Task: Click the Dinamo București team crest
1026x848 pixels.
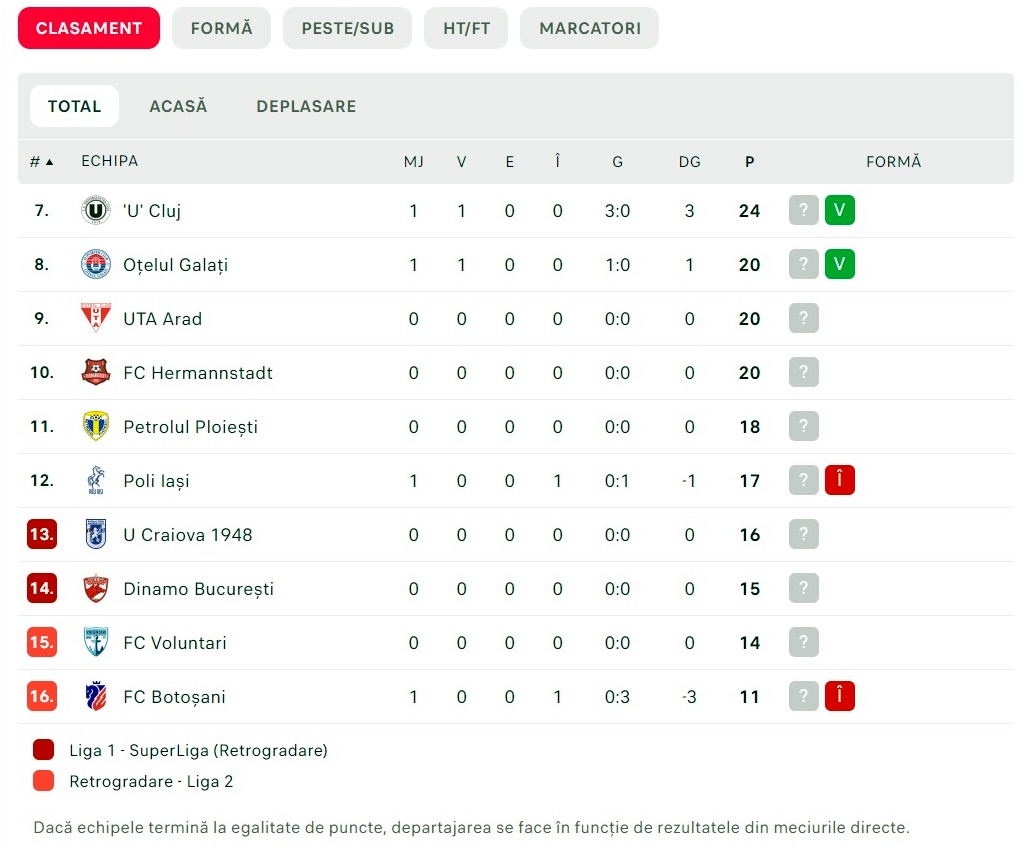Action: pos(96,589)
